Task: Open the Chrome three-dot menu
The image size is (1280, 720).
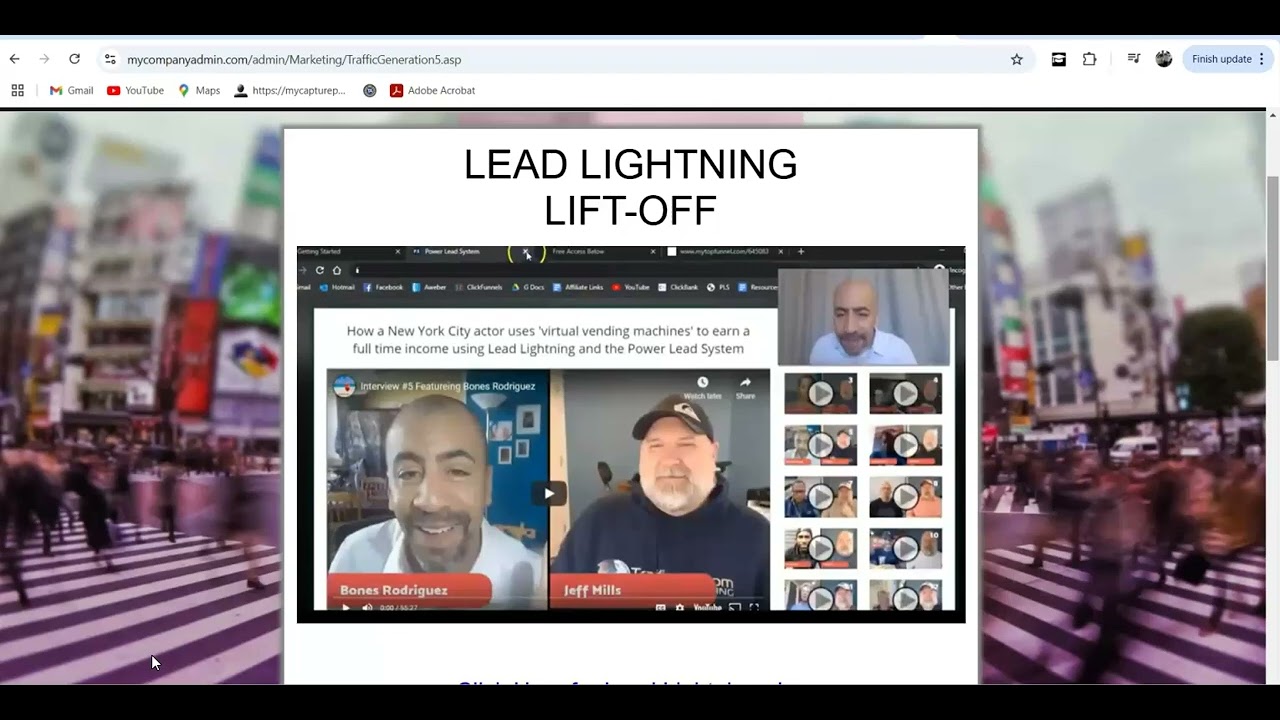Action: [x=1262, y=59]
